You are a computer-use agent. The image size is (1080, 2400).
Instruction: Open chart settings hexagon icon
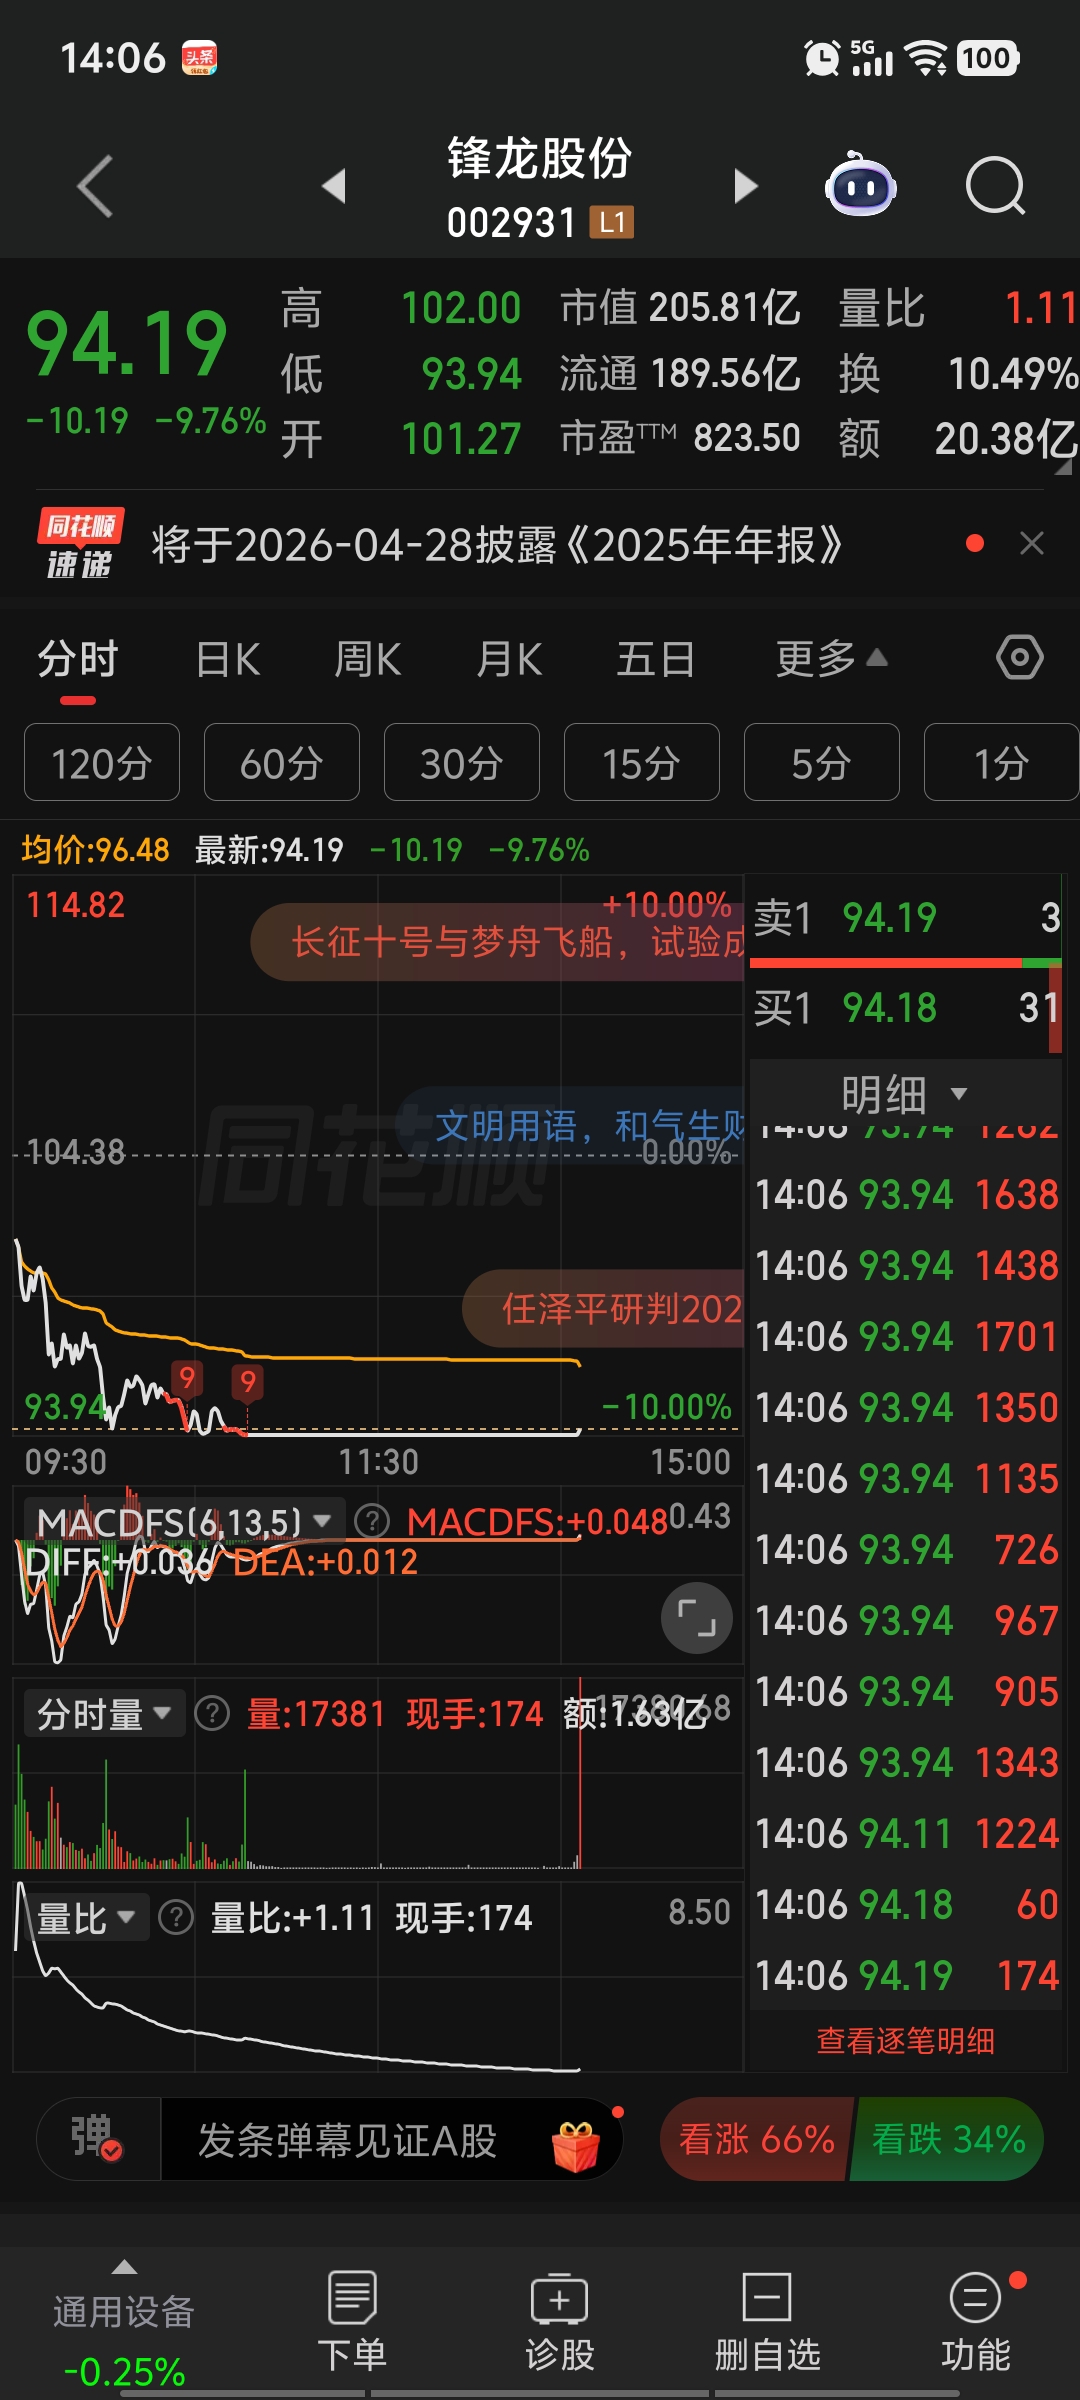[x=1020, y=658]
